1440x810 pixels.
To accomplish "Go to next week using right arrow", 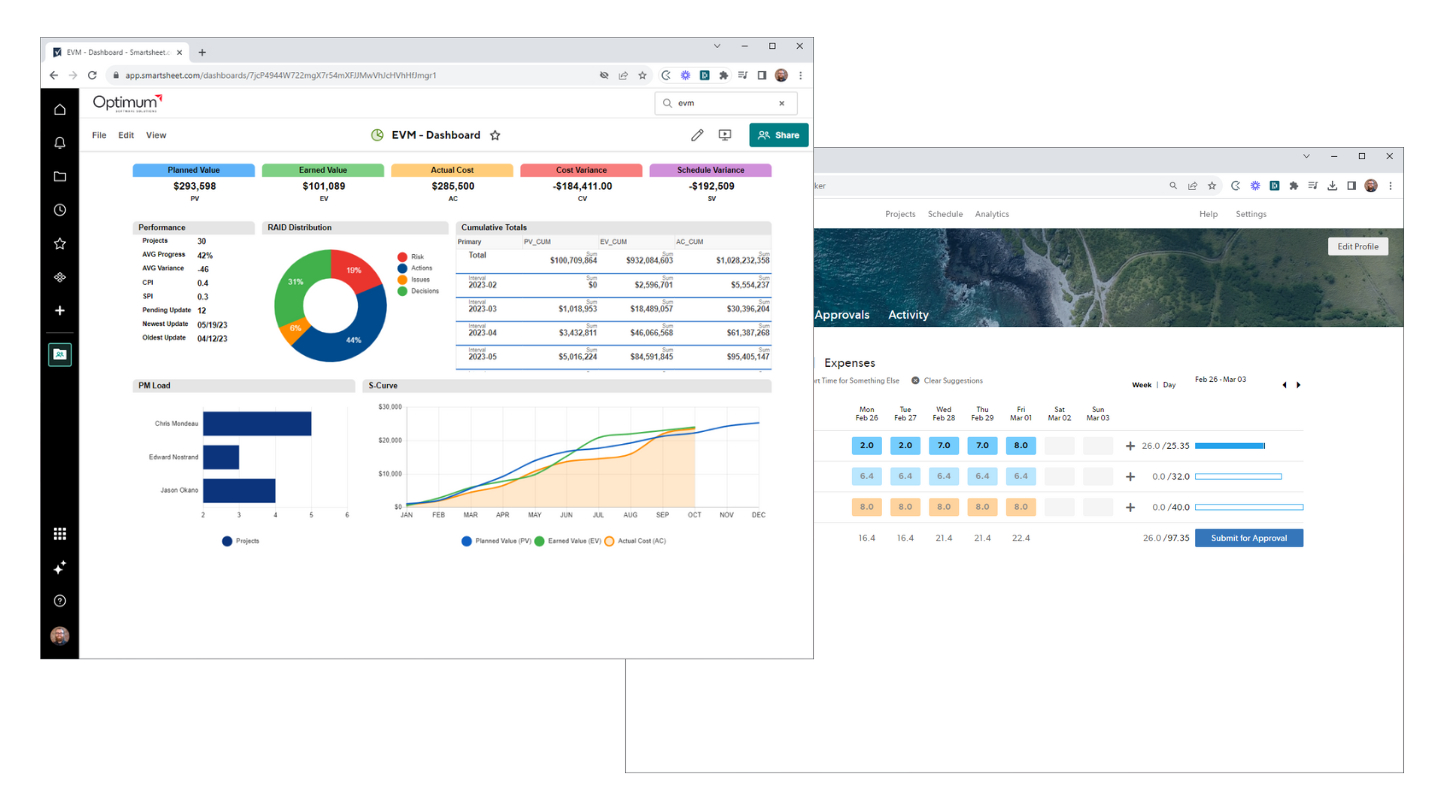I will (1299, 385).
